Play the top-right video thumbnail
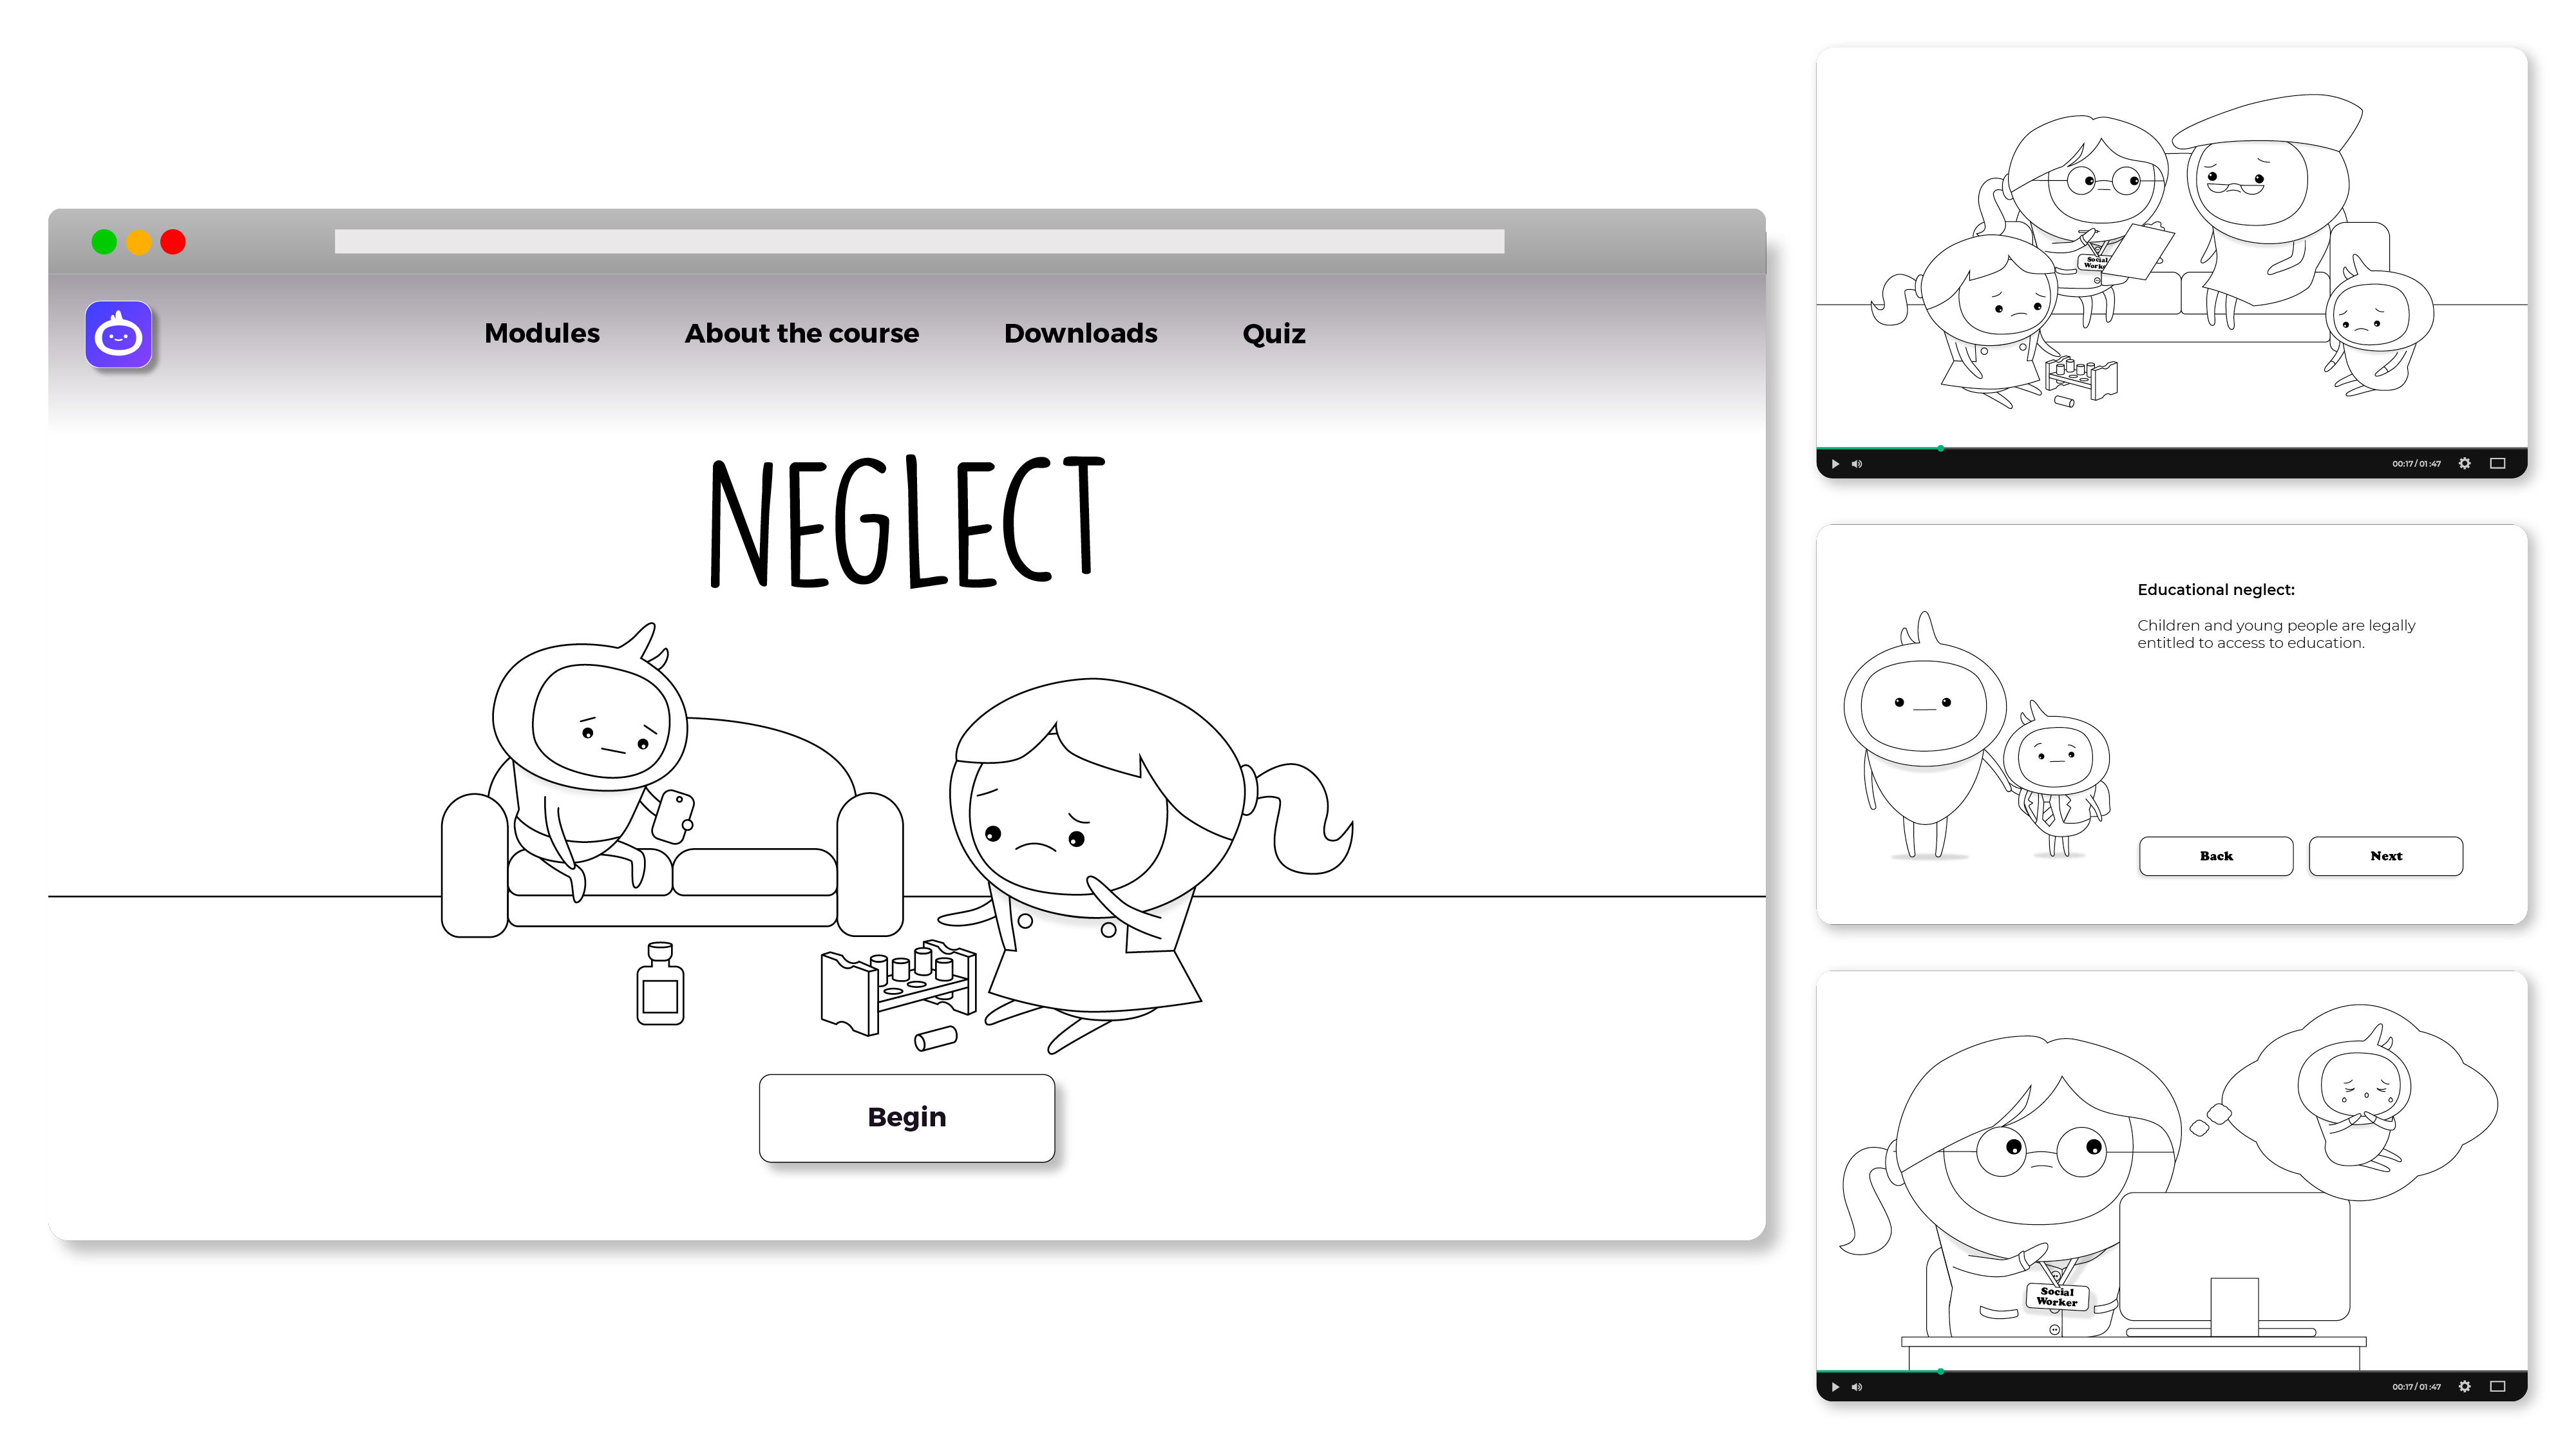Screen dimensions: 2576x1449 coord(1835,464)
